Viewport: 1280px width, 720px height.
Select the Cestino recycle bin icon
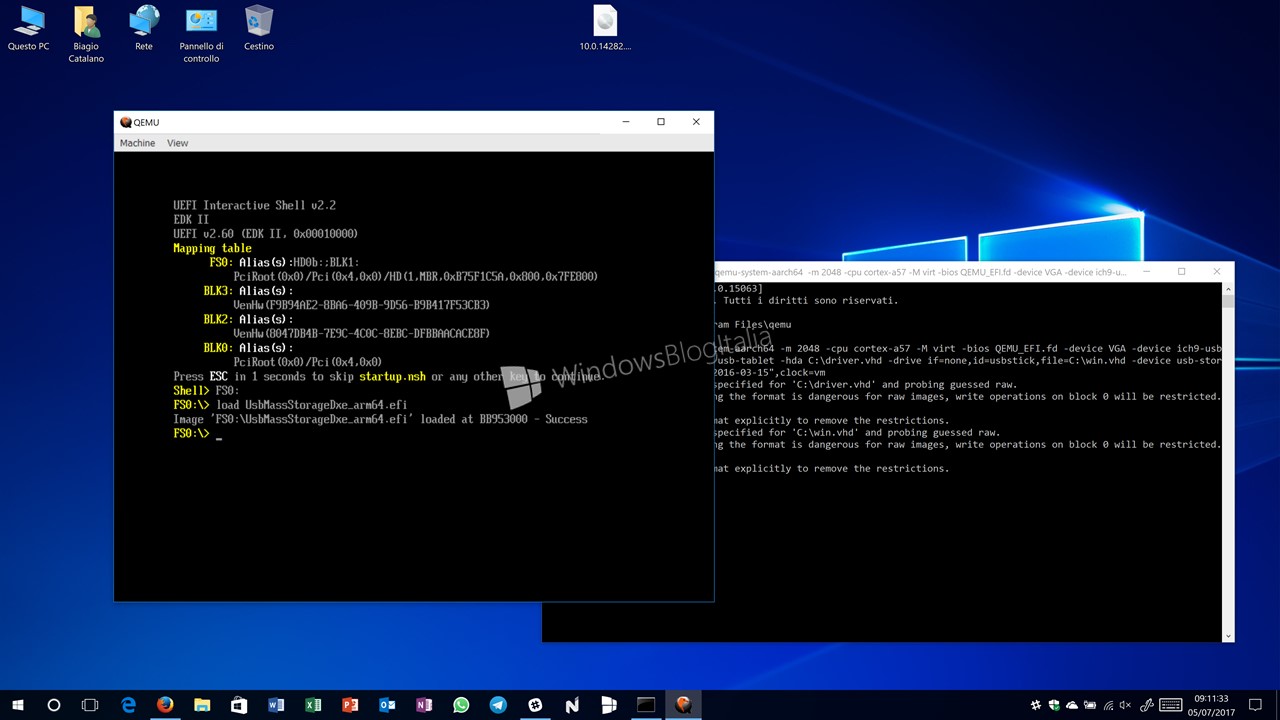coord(259,28)
